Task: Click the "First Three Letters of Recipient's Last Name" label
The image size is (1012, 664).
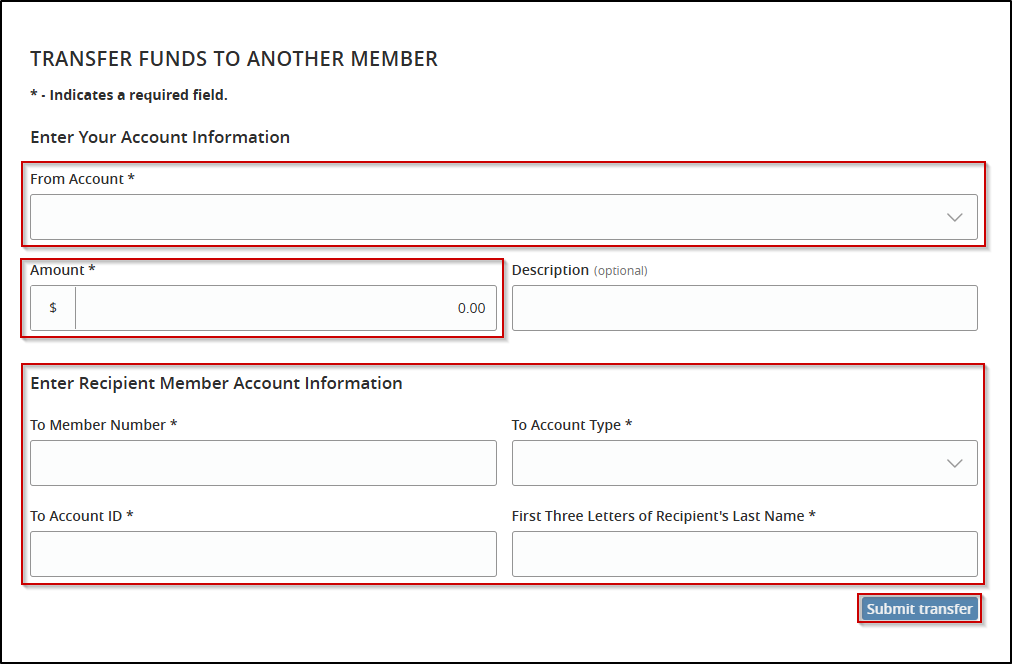Action: 663,516
